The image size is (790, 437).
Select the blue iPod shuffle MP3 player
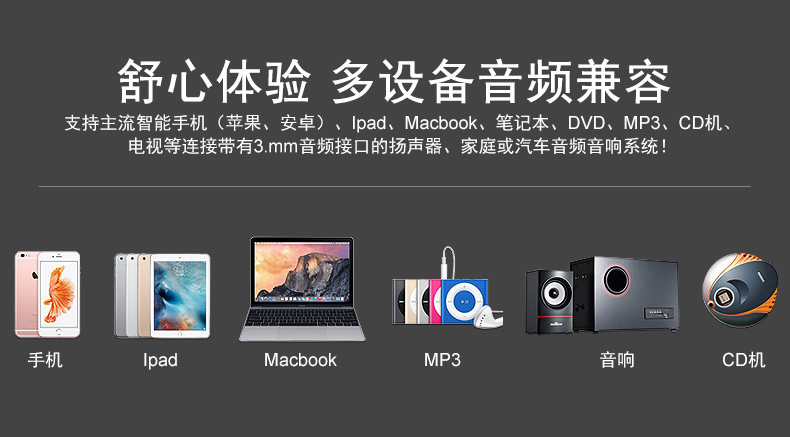tap(464, 301)
